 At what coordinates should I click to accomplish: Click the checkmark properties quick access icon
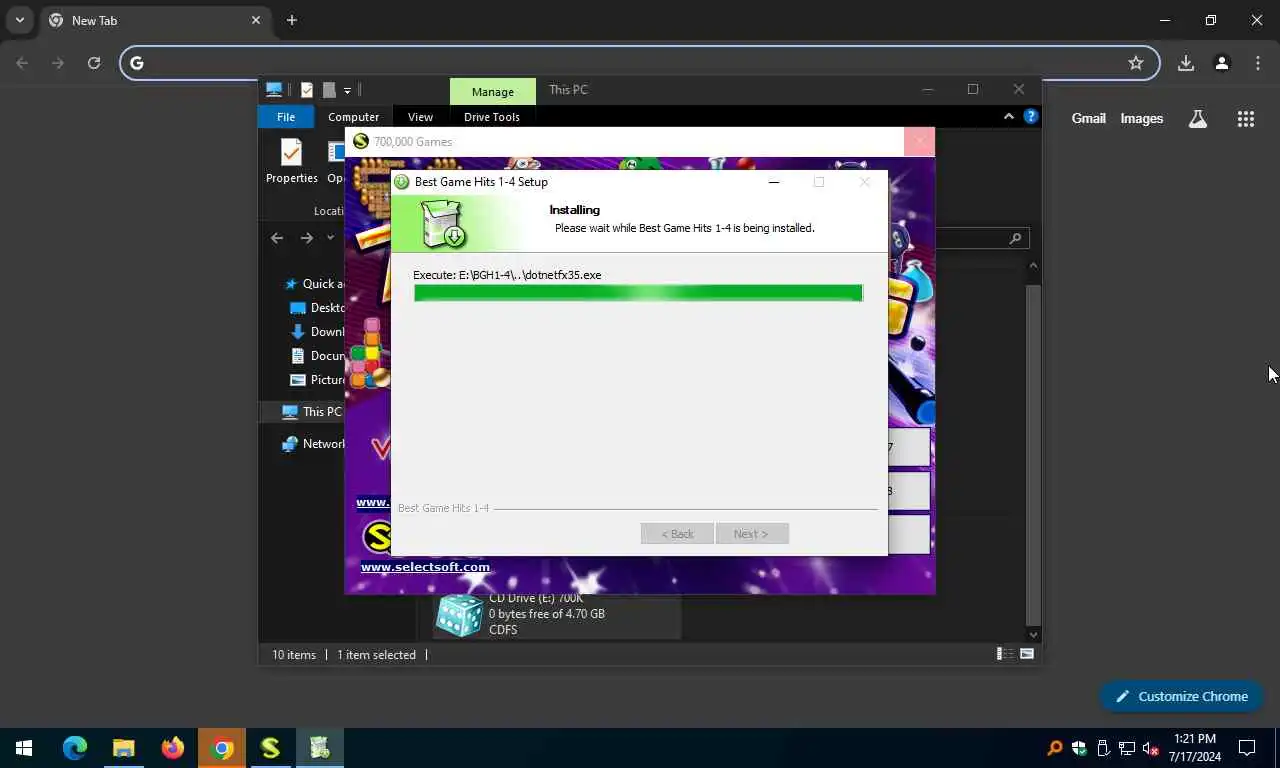(x=307, y=90)
